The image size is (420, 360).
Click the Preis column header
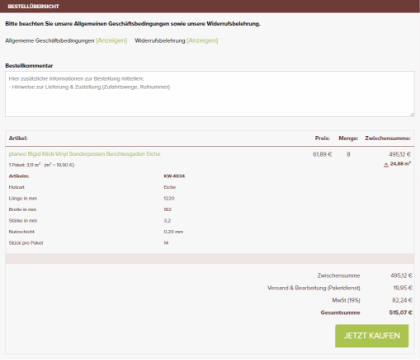(322, 138)
